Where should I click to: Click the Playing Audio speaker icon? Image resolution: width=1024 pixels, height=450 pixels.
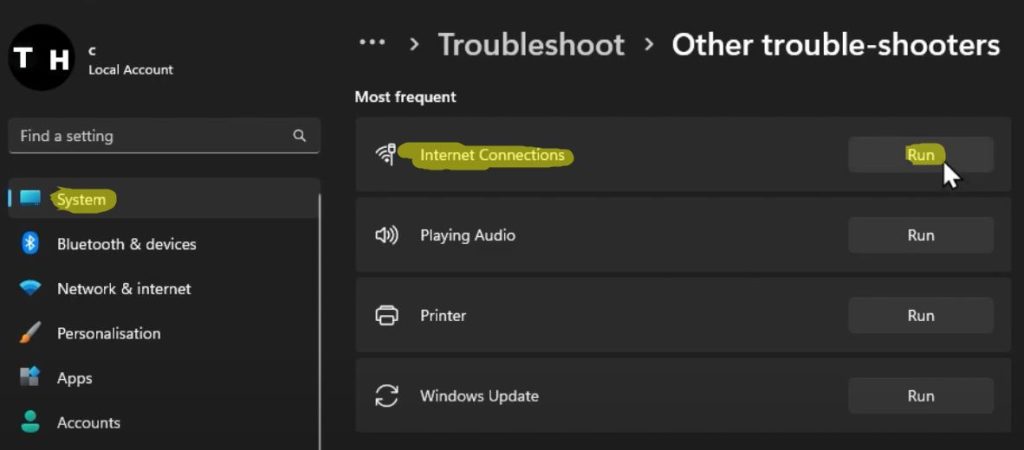tap(386, 235)
